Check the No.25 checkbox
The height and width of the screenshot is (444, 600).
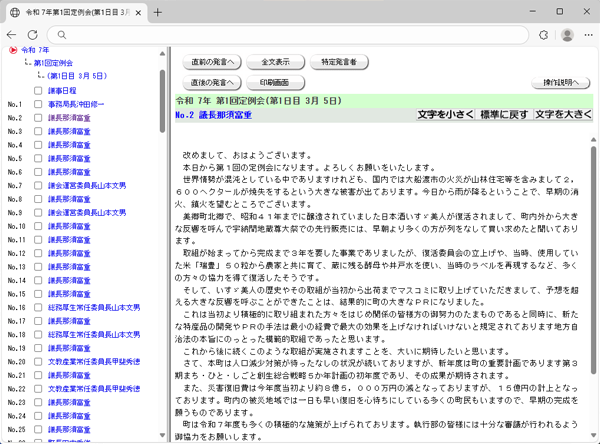click(38, 429)
